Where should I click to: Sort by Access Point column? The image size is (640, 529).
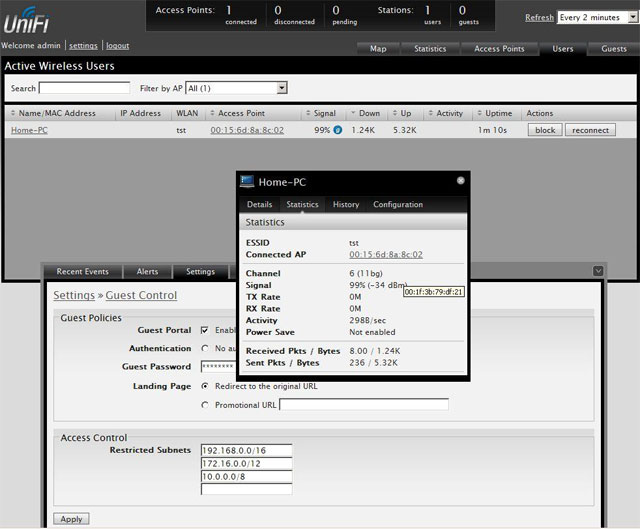pyautogui.click(x=237, y=113)
